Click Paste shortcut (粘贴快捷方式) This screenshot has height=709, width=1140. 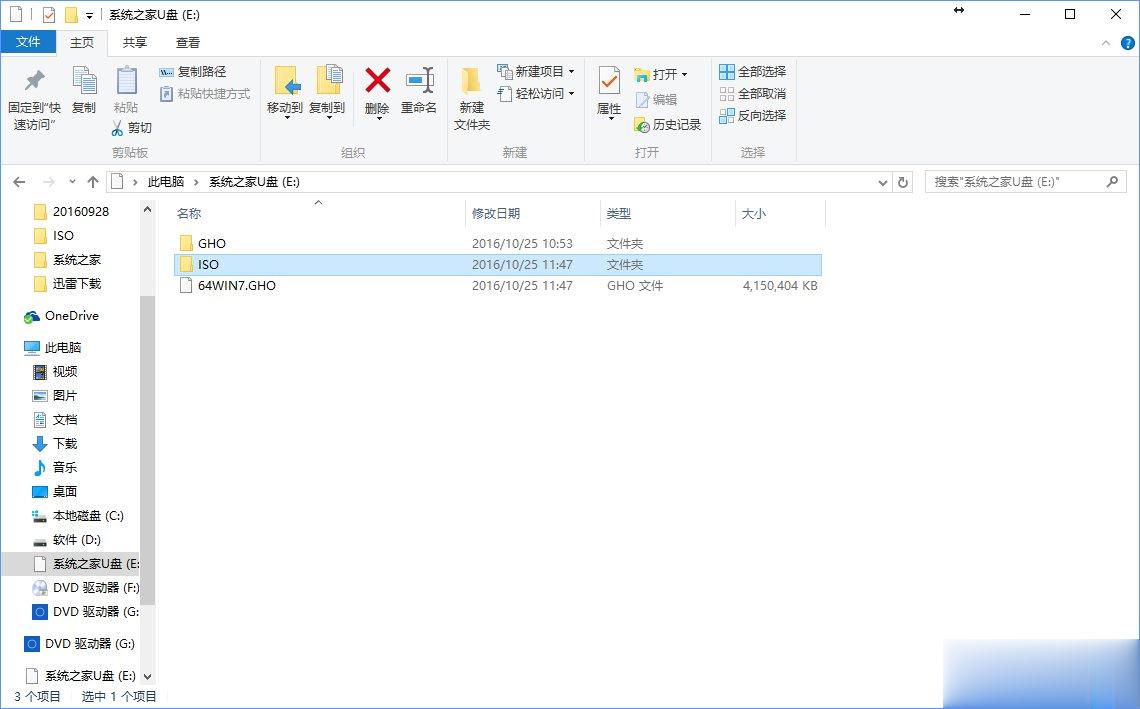[x=205, y=94]
